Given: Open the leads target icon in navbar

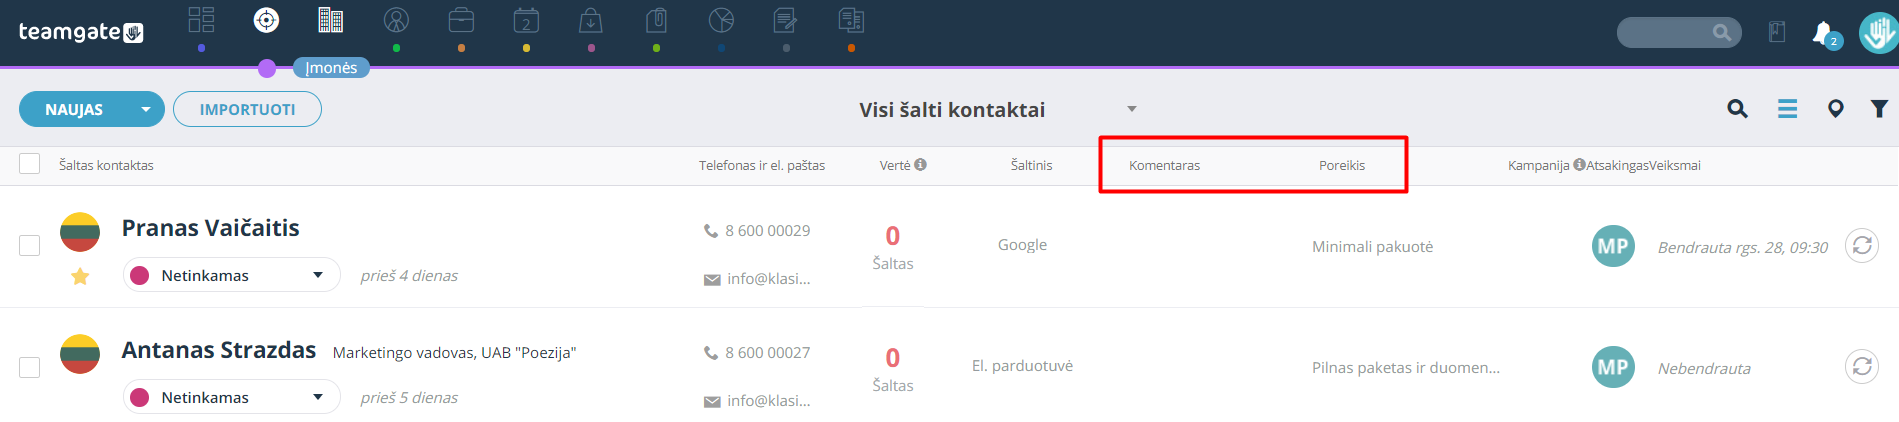Looking at the screenshot, I should [266, 20].
